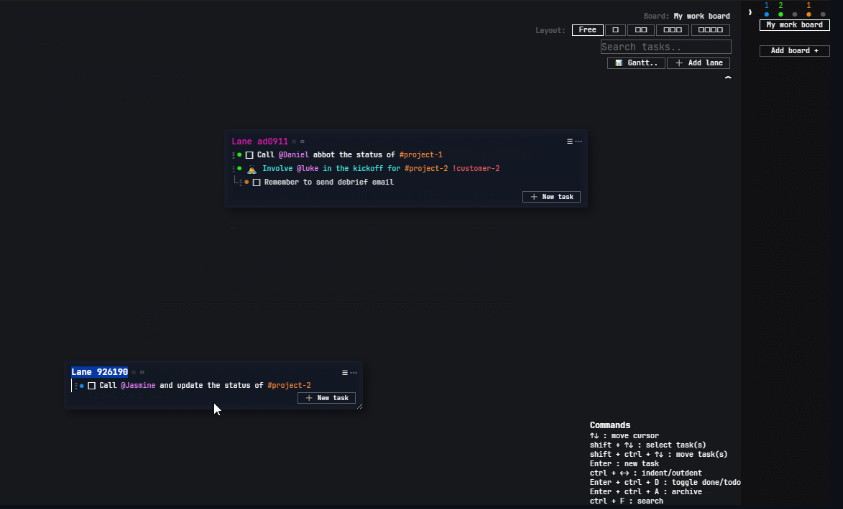Click the green status dot of the Call @Daniel task

point(240,155)
